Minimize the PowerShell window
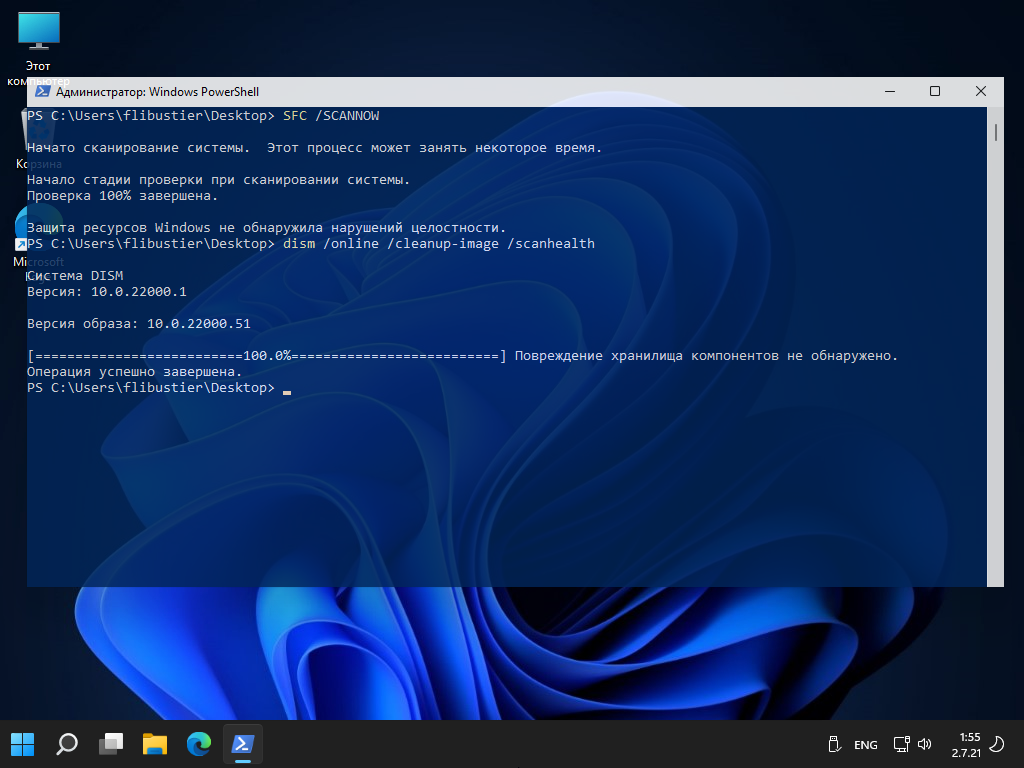The image size is (1024, 768). 890,91
